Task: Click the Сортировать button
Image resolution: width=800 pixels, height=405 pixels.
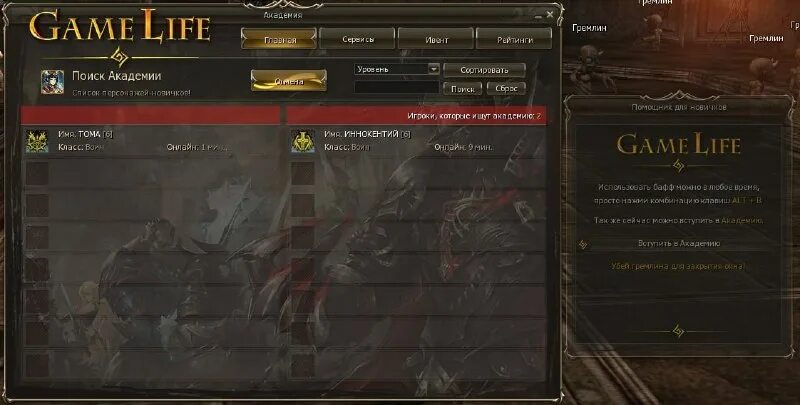Action: pyautogui.click(x=484, y=70)
